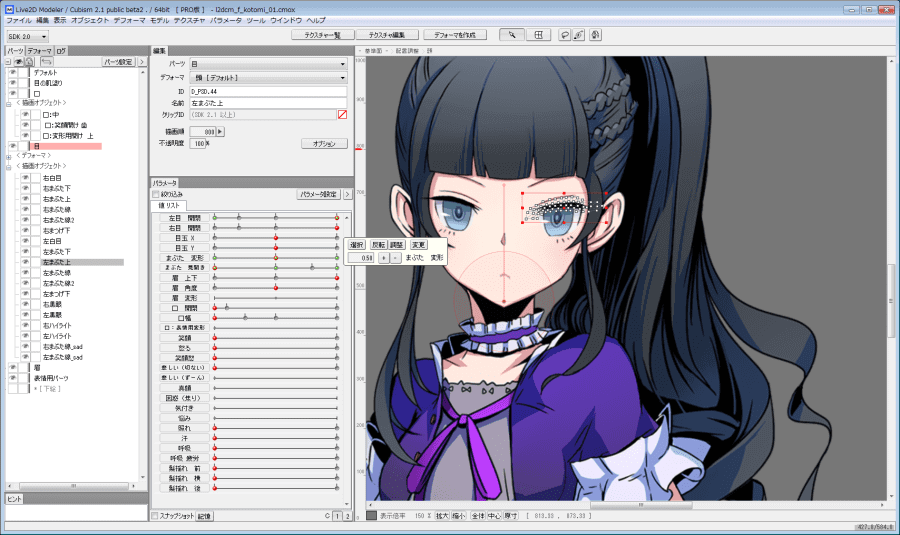This screenshot has height=535, width=900.
Task: Click the gray background color box in status bar
Action: coord(371,515)
